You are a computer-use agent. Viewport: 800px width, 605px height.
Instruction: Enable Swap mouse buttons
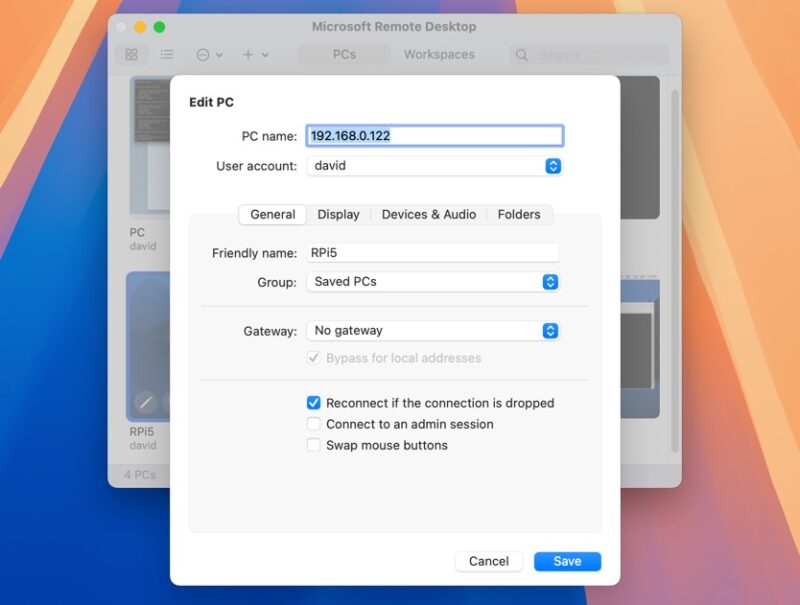(316, 445)
